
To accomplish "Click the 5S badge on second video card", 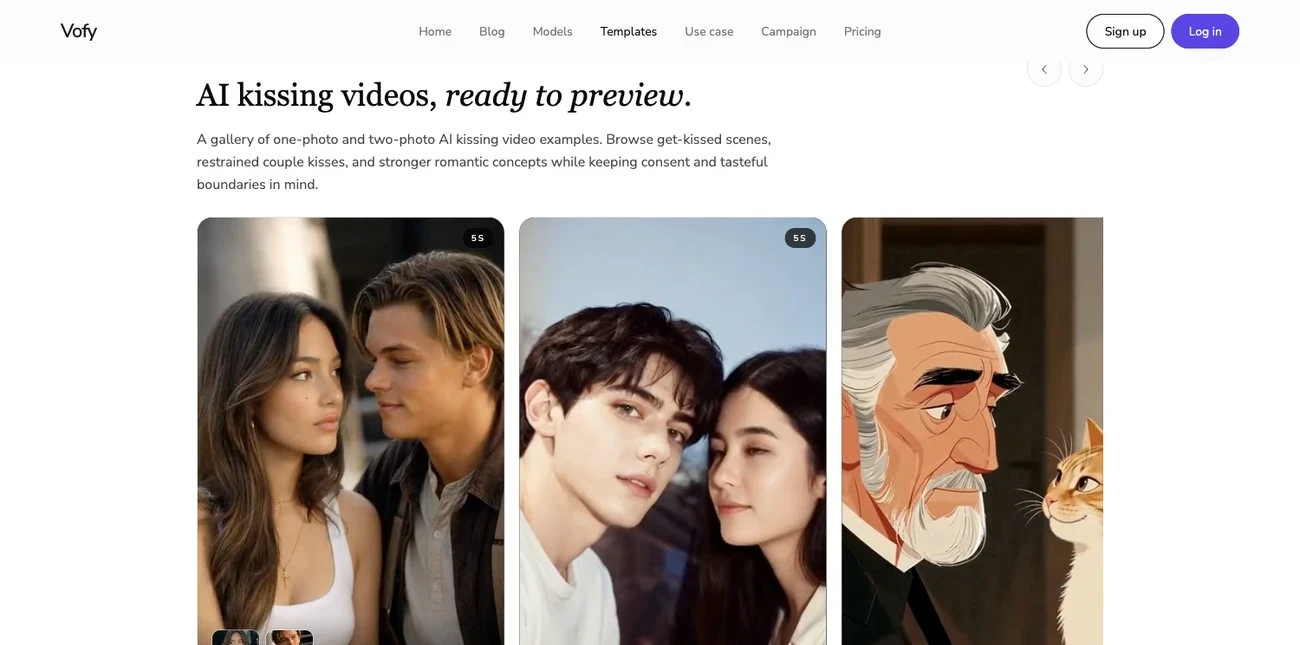I will tap(800, 238).
